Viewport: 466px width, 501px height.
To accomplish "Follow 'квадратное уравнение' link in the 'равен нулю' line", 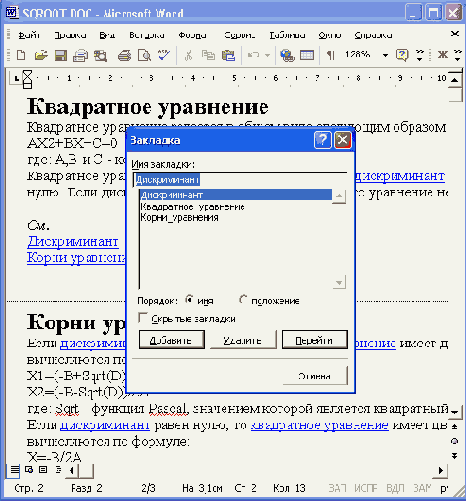I will click(x=320, y=425).
